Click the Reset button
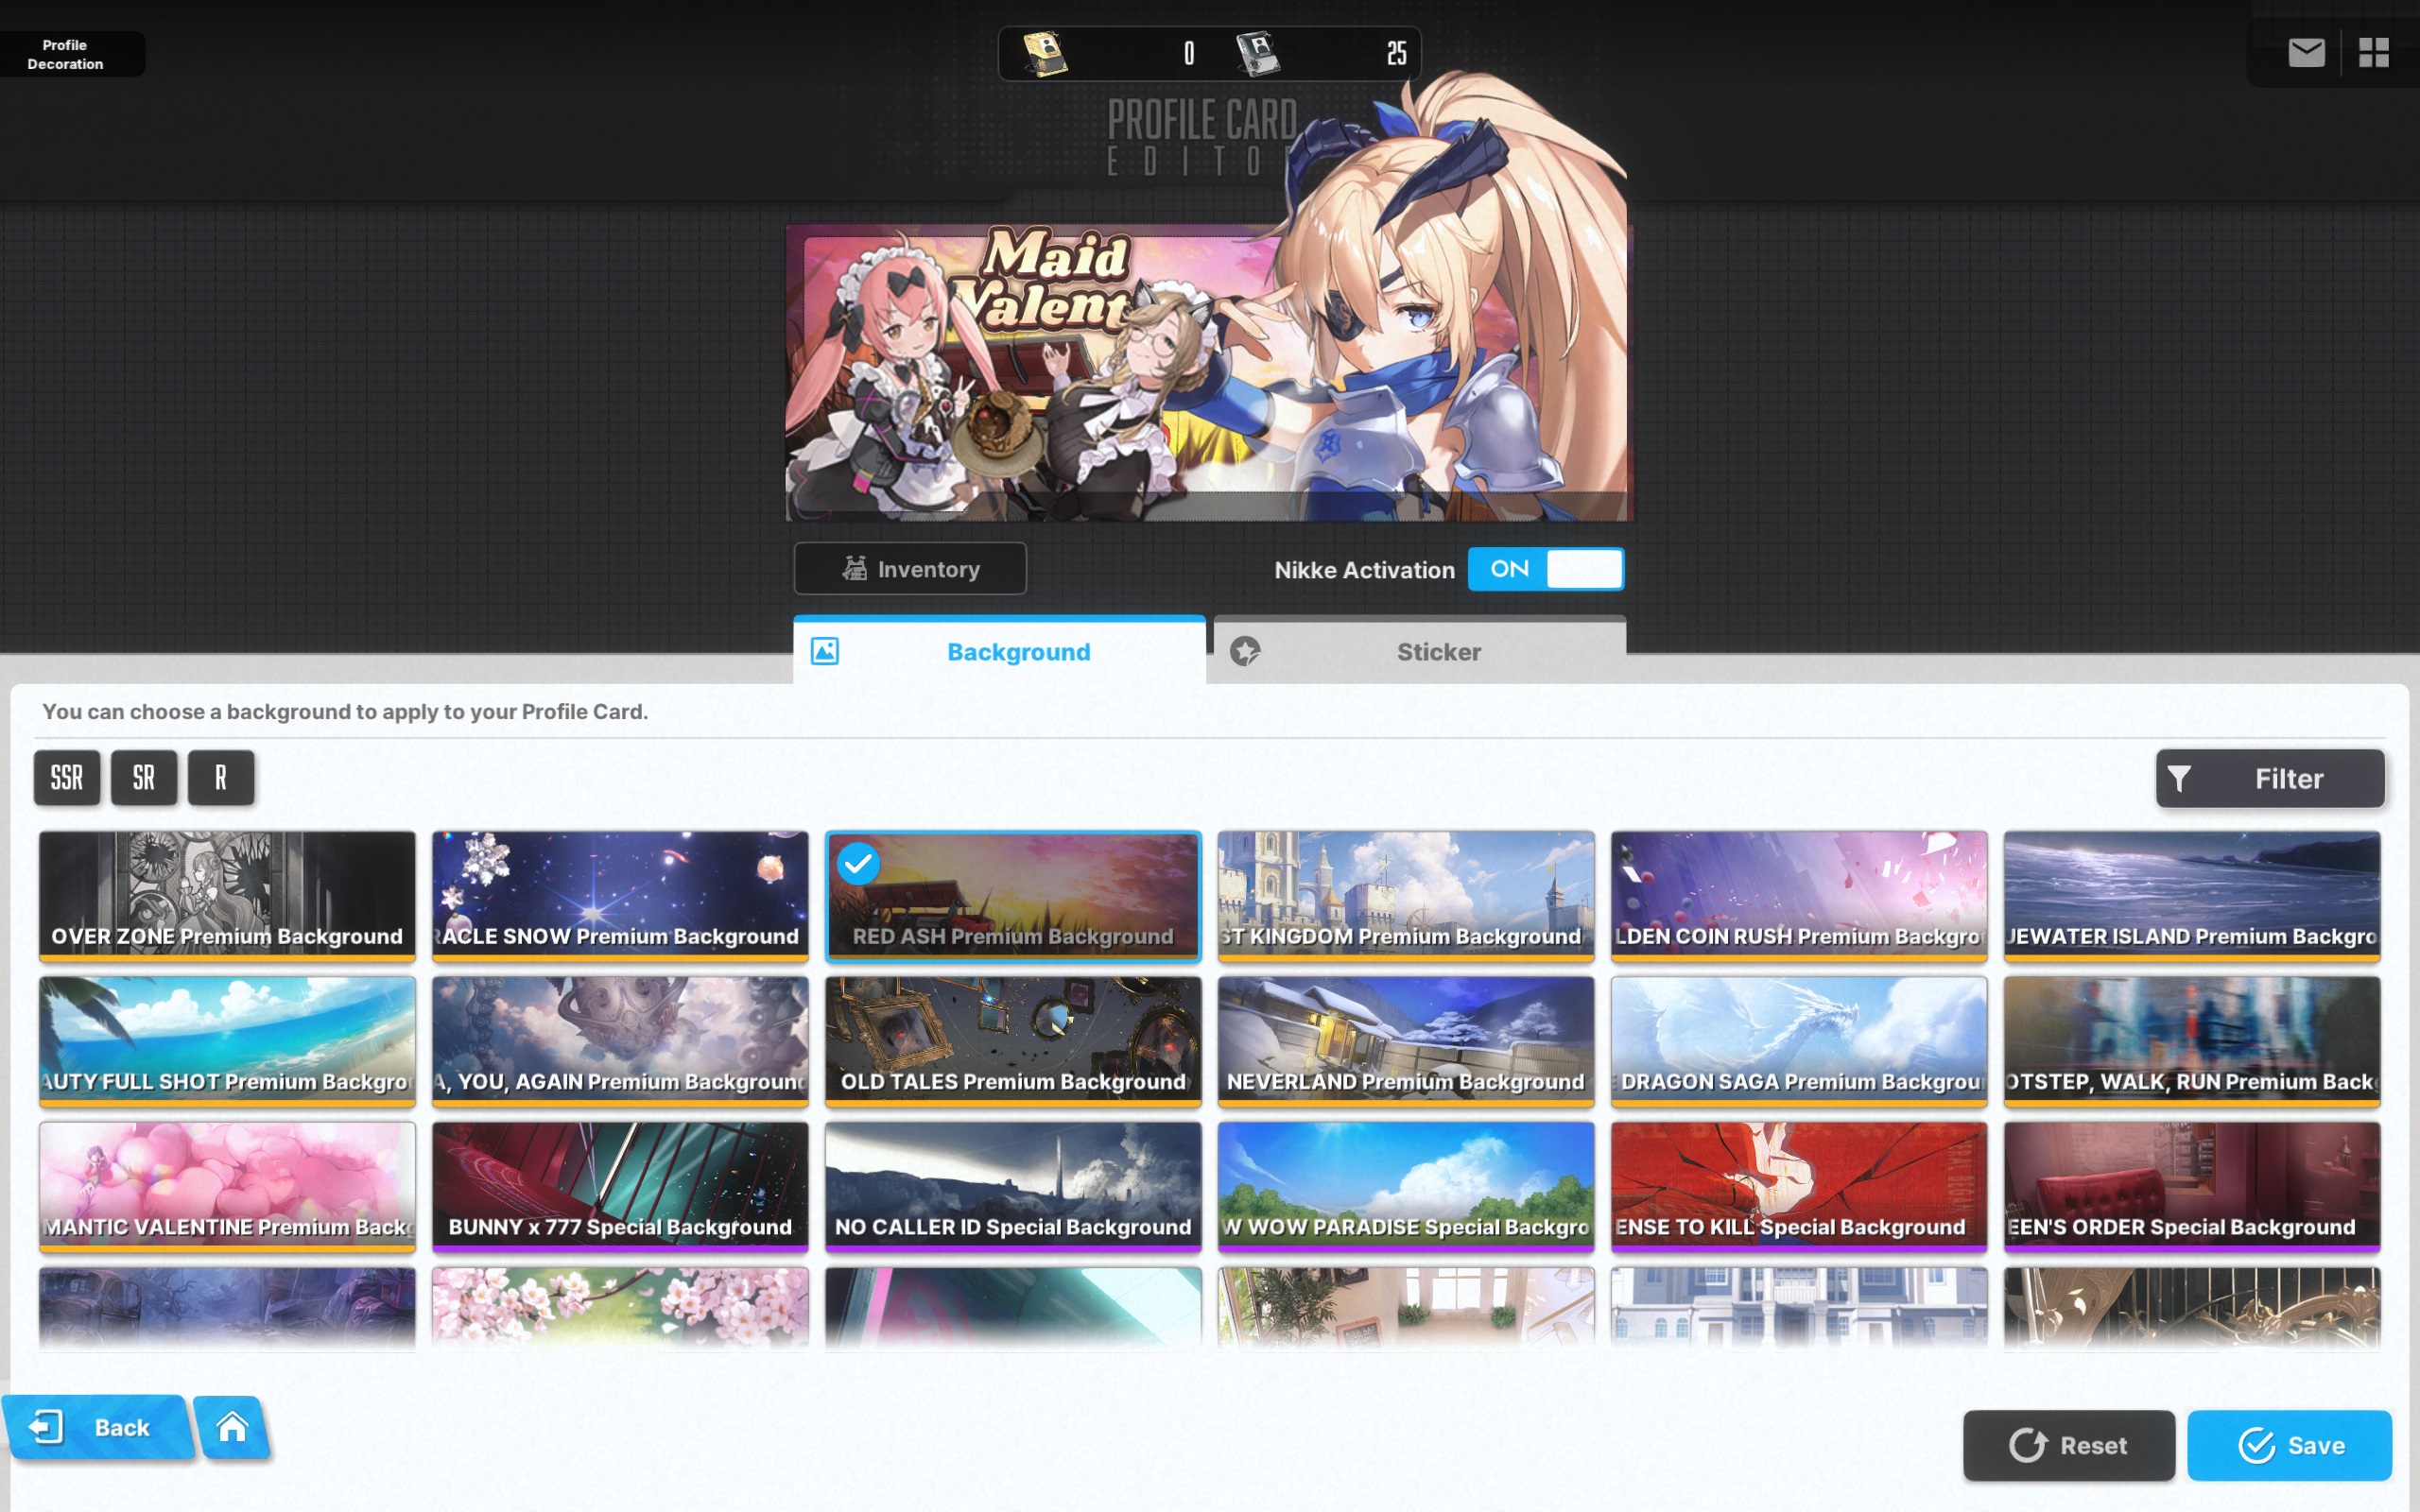 tap(2068, 1445)
